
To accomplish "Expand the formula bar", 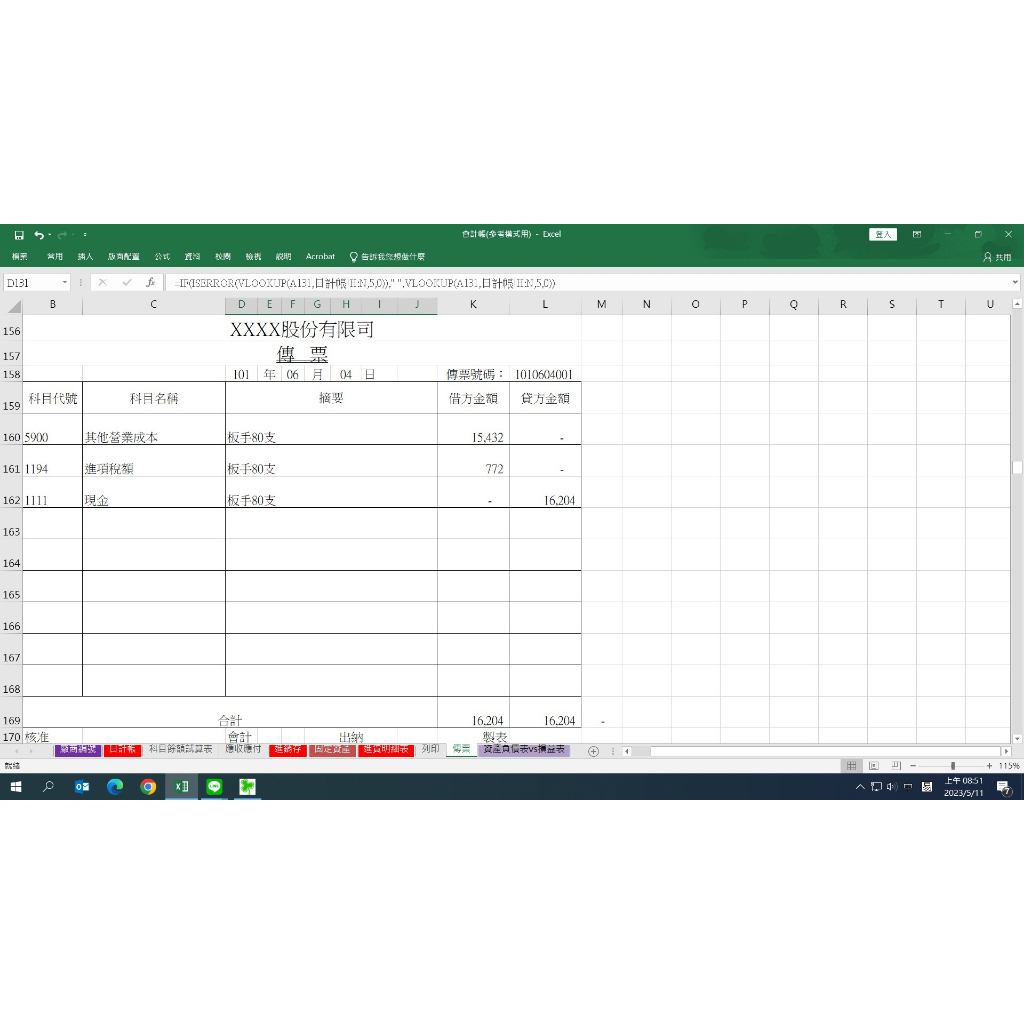I will pos(1016,283).
